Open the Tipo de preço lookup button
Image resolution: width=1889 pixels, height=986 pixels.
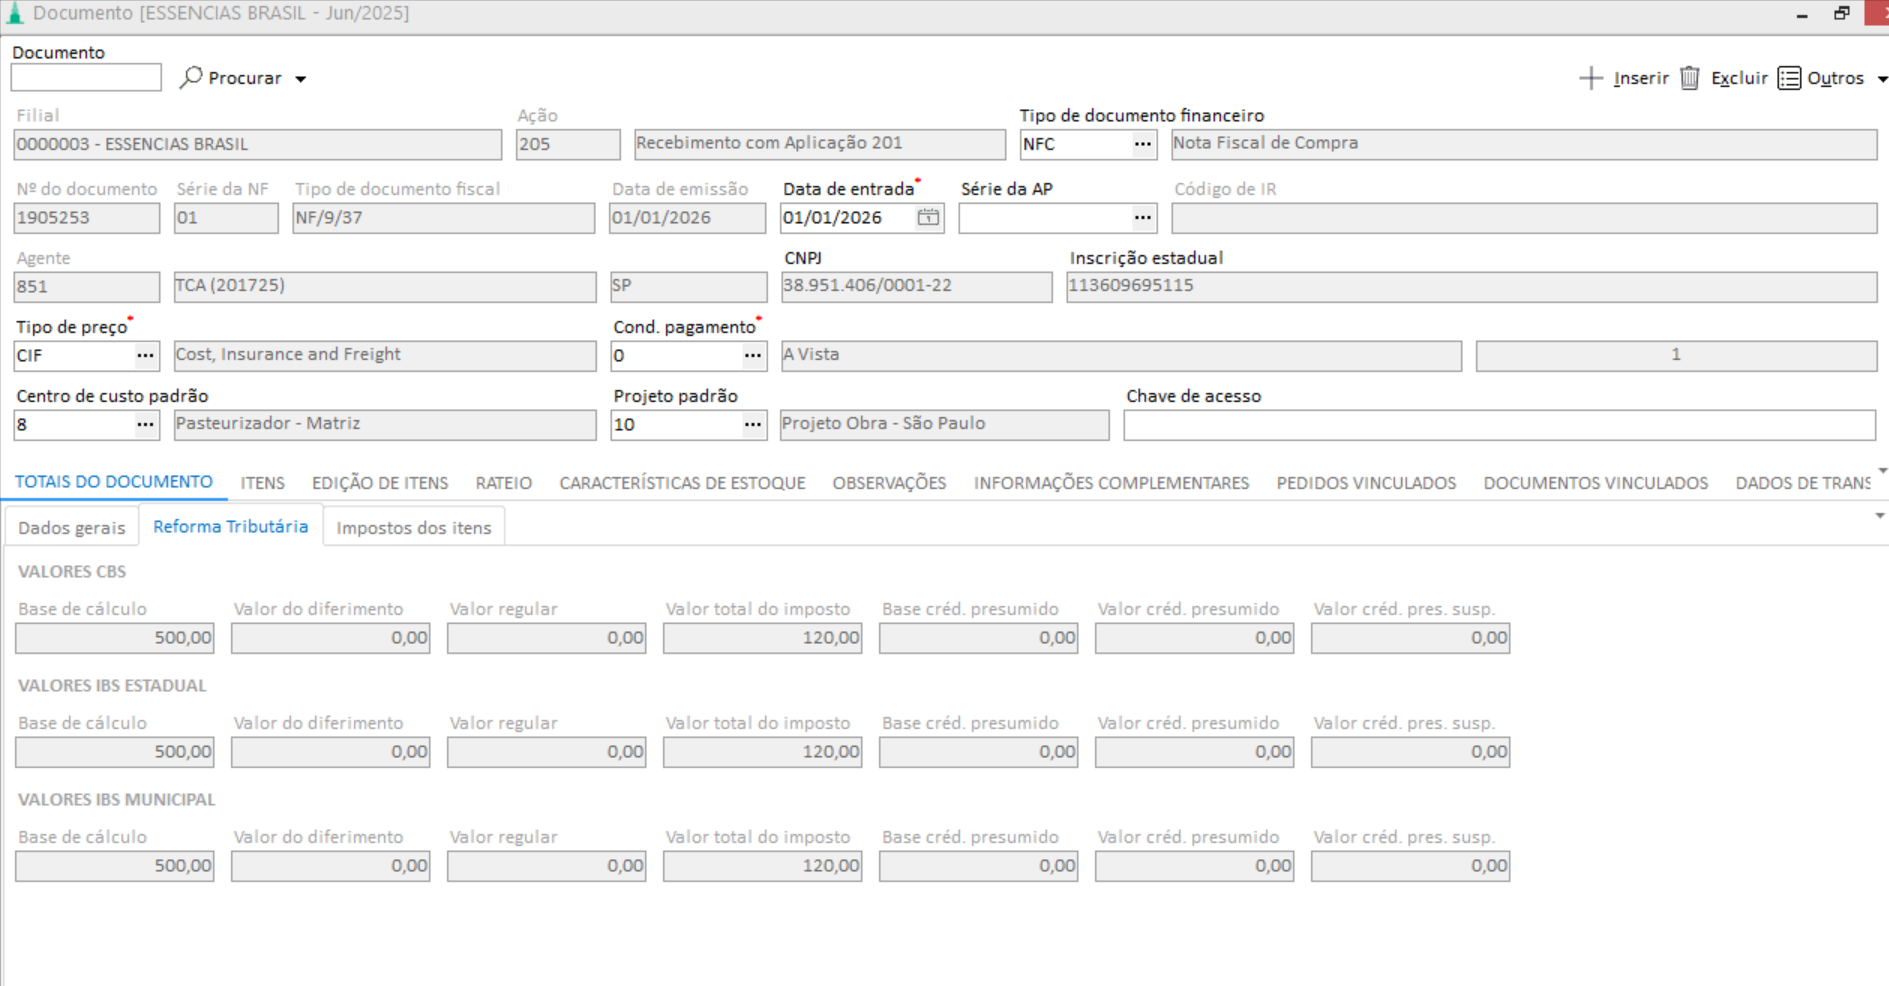click(145, 355)
